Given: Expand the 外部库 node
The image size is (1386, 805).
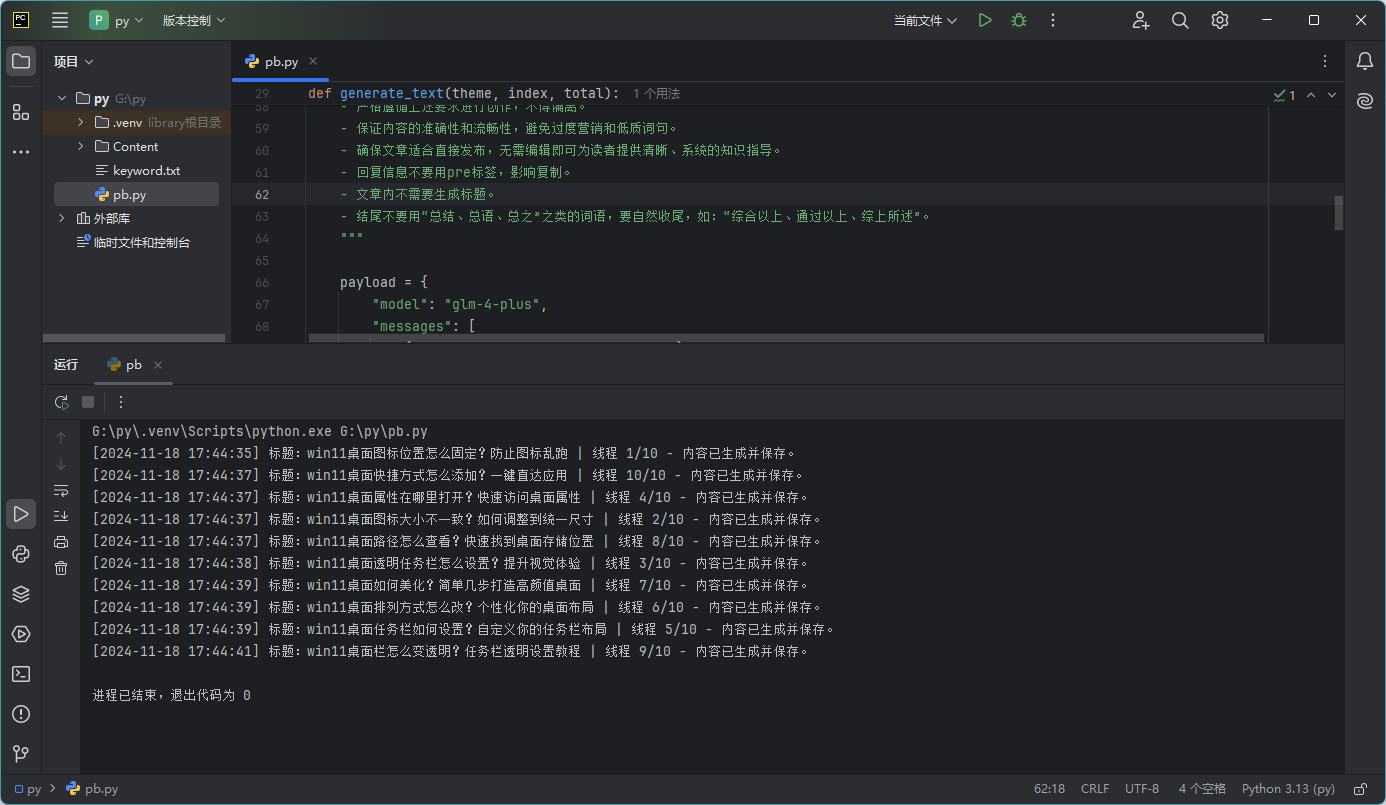Looking at the screenshot, I should coord(62,218).
